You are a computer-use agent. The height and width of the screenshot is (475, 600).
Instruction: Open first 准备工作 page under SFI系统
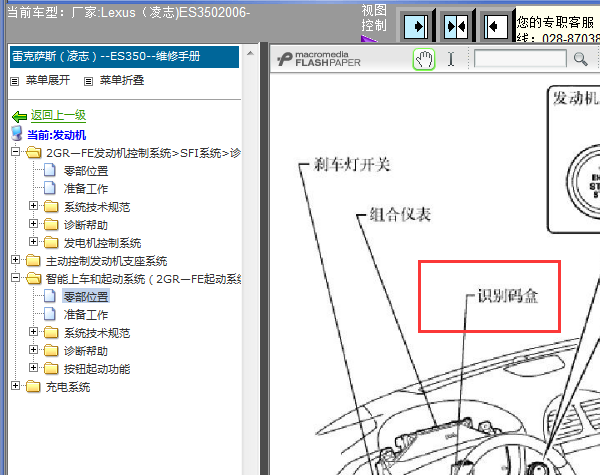[86, 189]
